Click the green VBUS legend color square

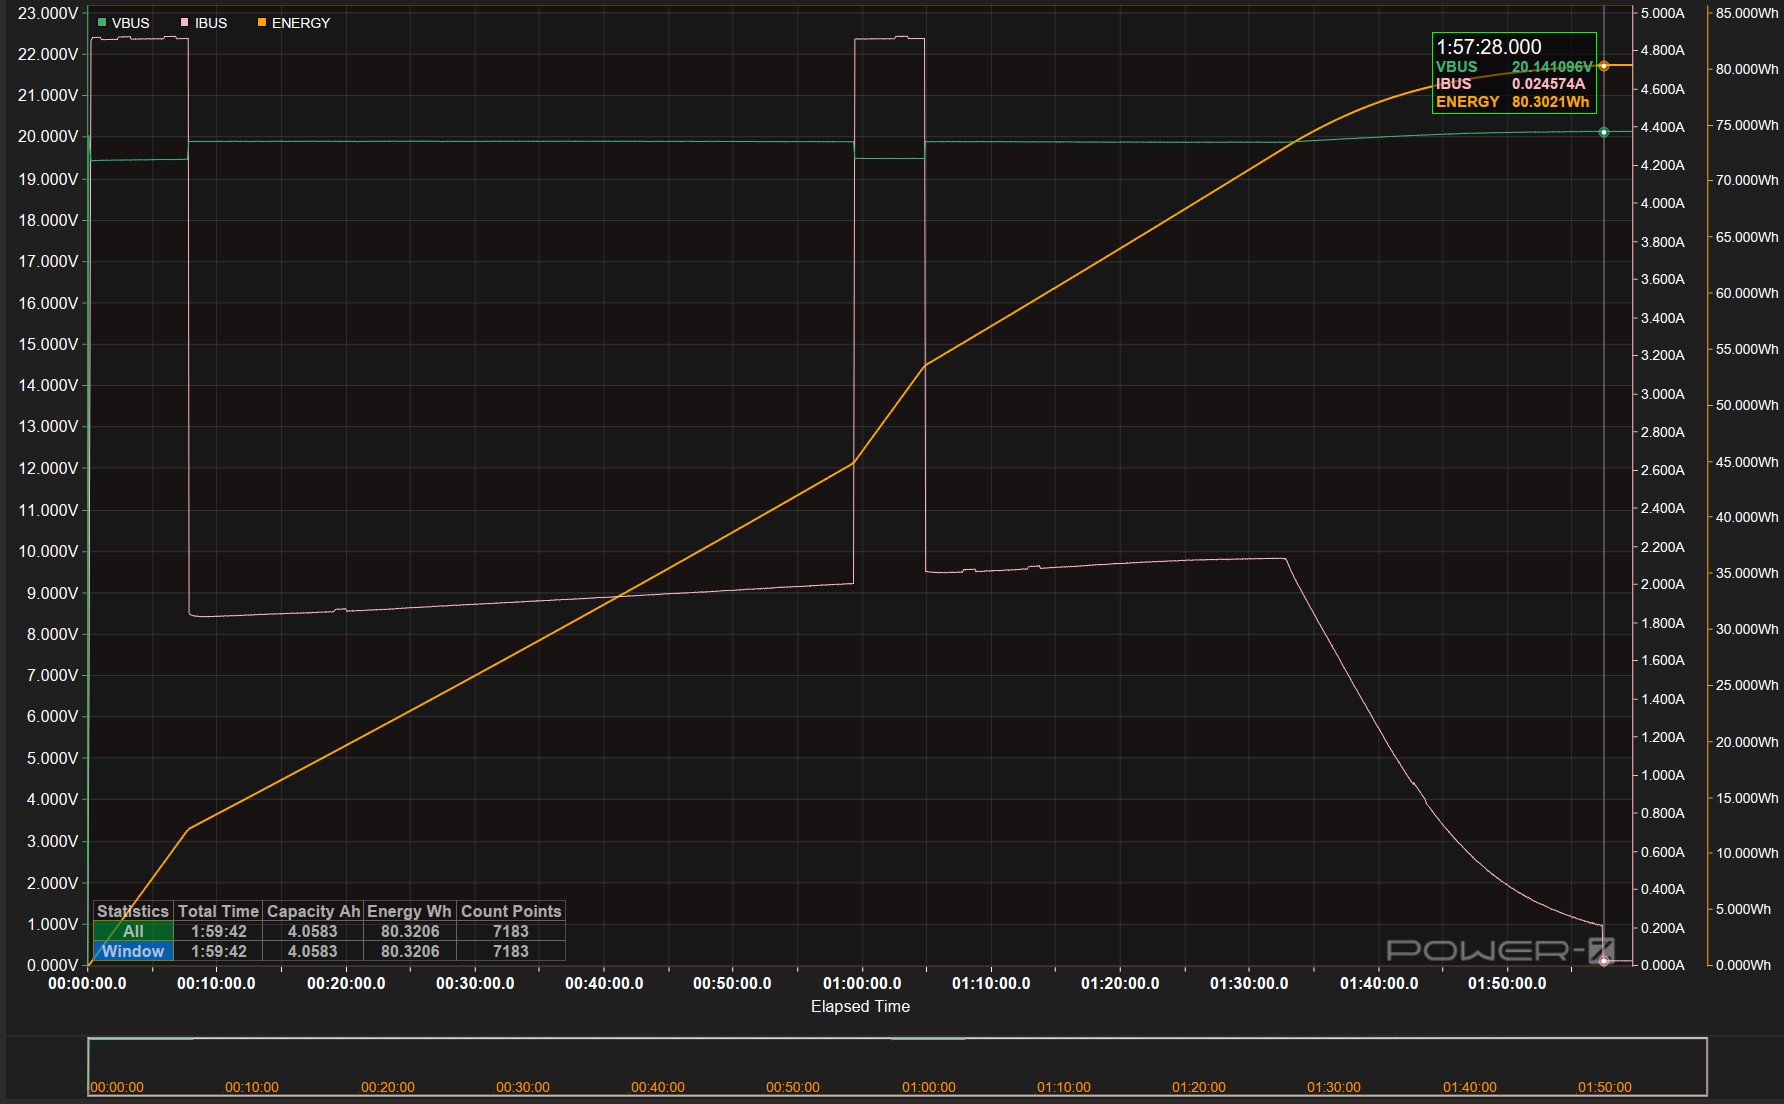tap(102, 22)
